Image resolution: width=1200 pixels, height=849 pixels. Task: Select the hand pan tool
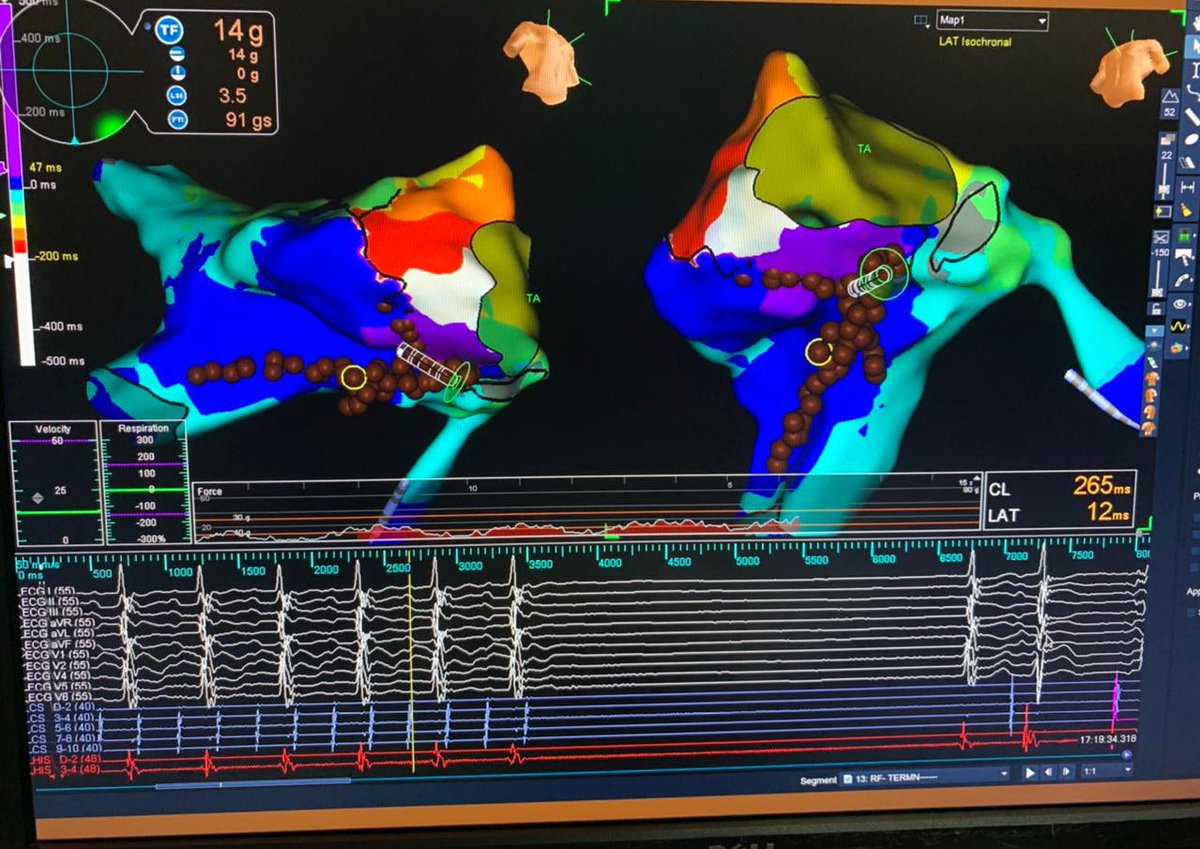(x=1196, y=21)
